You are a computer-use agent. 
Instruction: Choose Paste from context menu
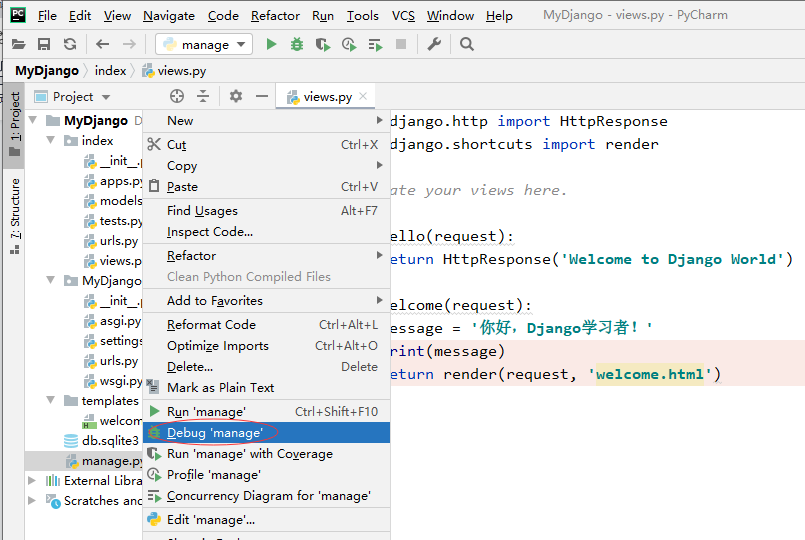coord(266,187)
